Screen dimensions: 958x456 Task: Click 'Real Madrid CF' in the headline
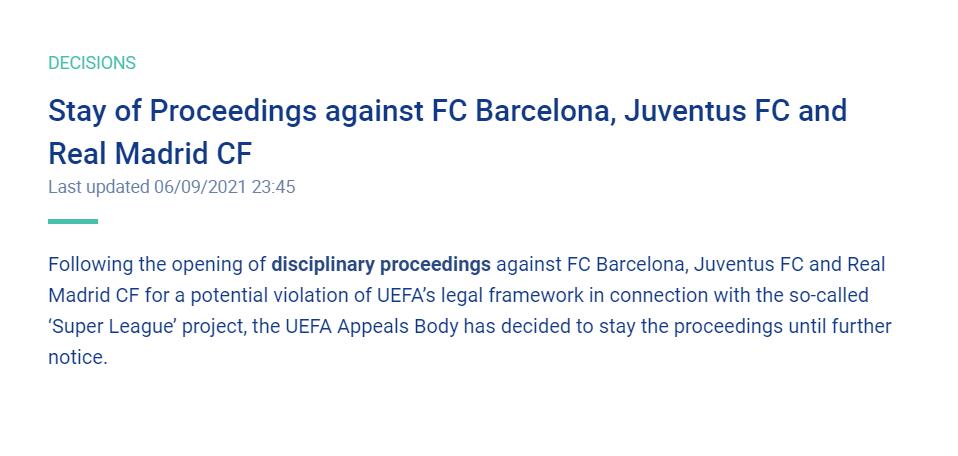pyautogui.click(x=150, y=154)
